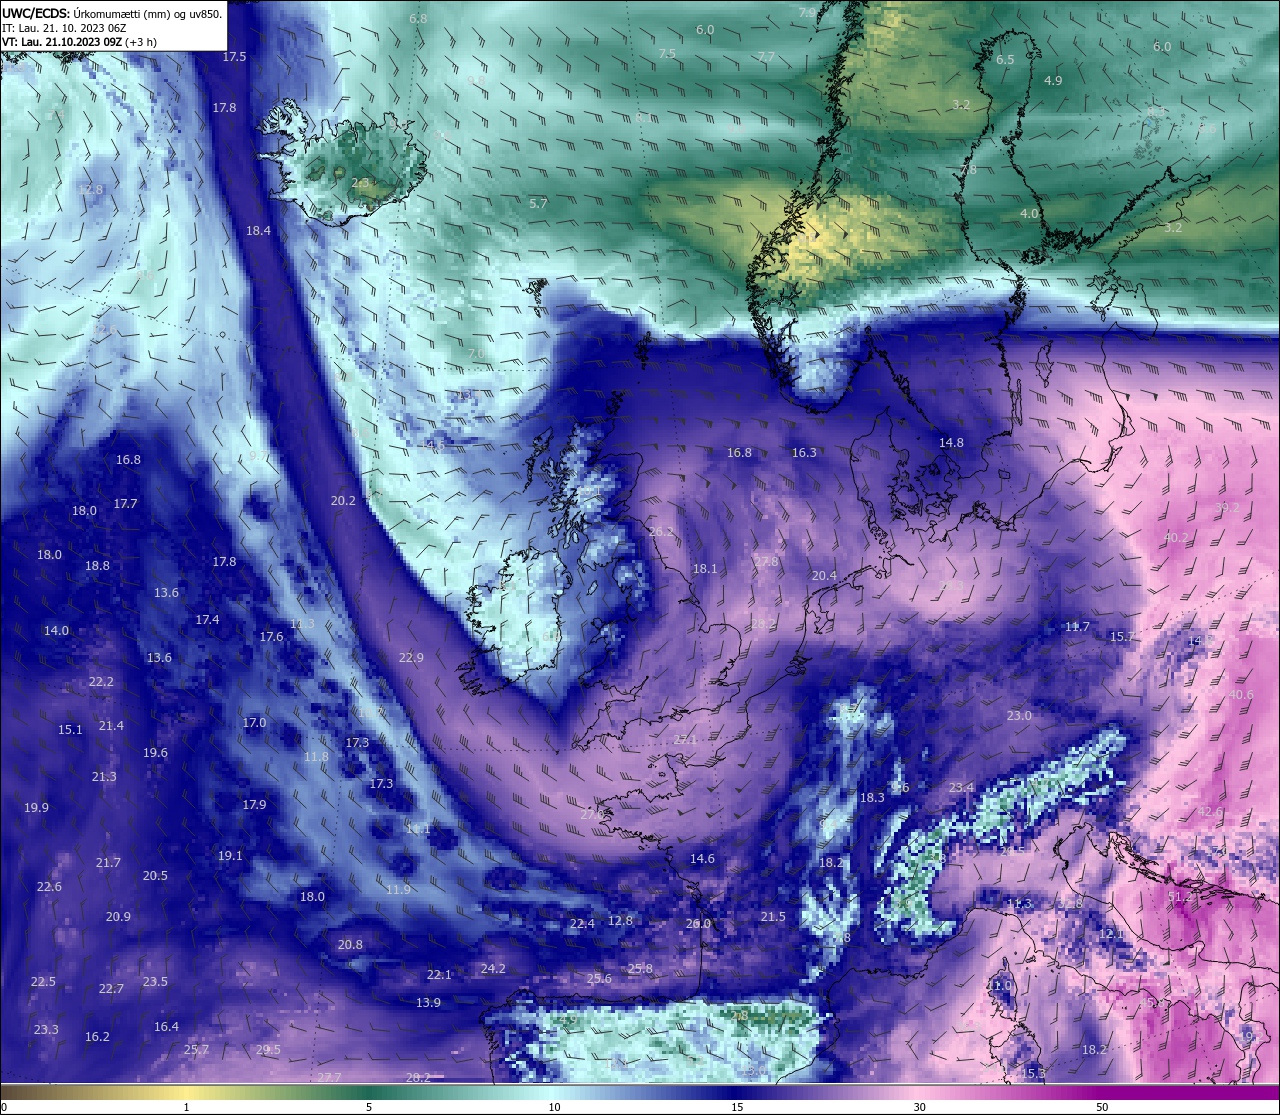Click the 4.0 value over the Baltic
Viewport: 1280px width, 1115px height.
tap(1029, 214)
